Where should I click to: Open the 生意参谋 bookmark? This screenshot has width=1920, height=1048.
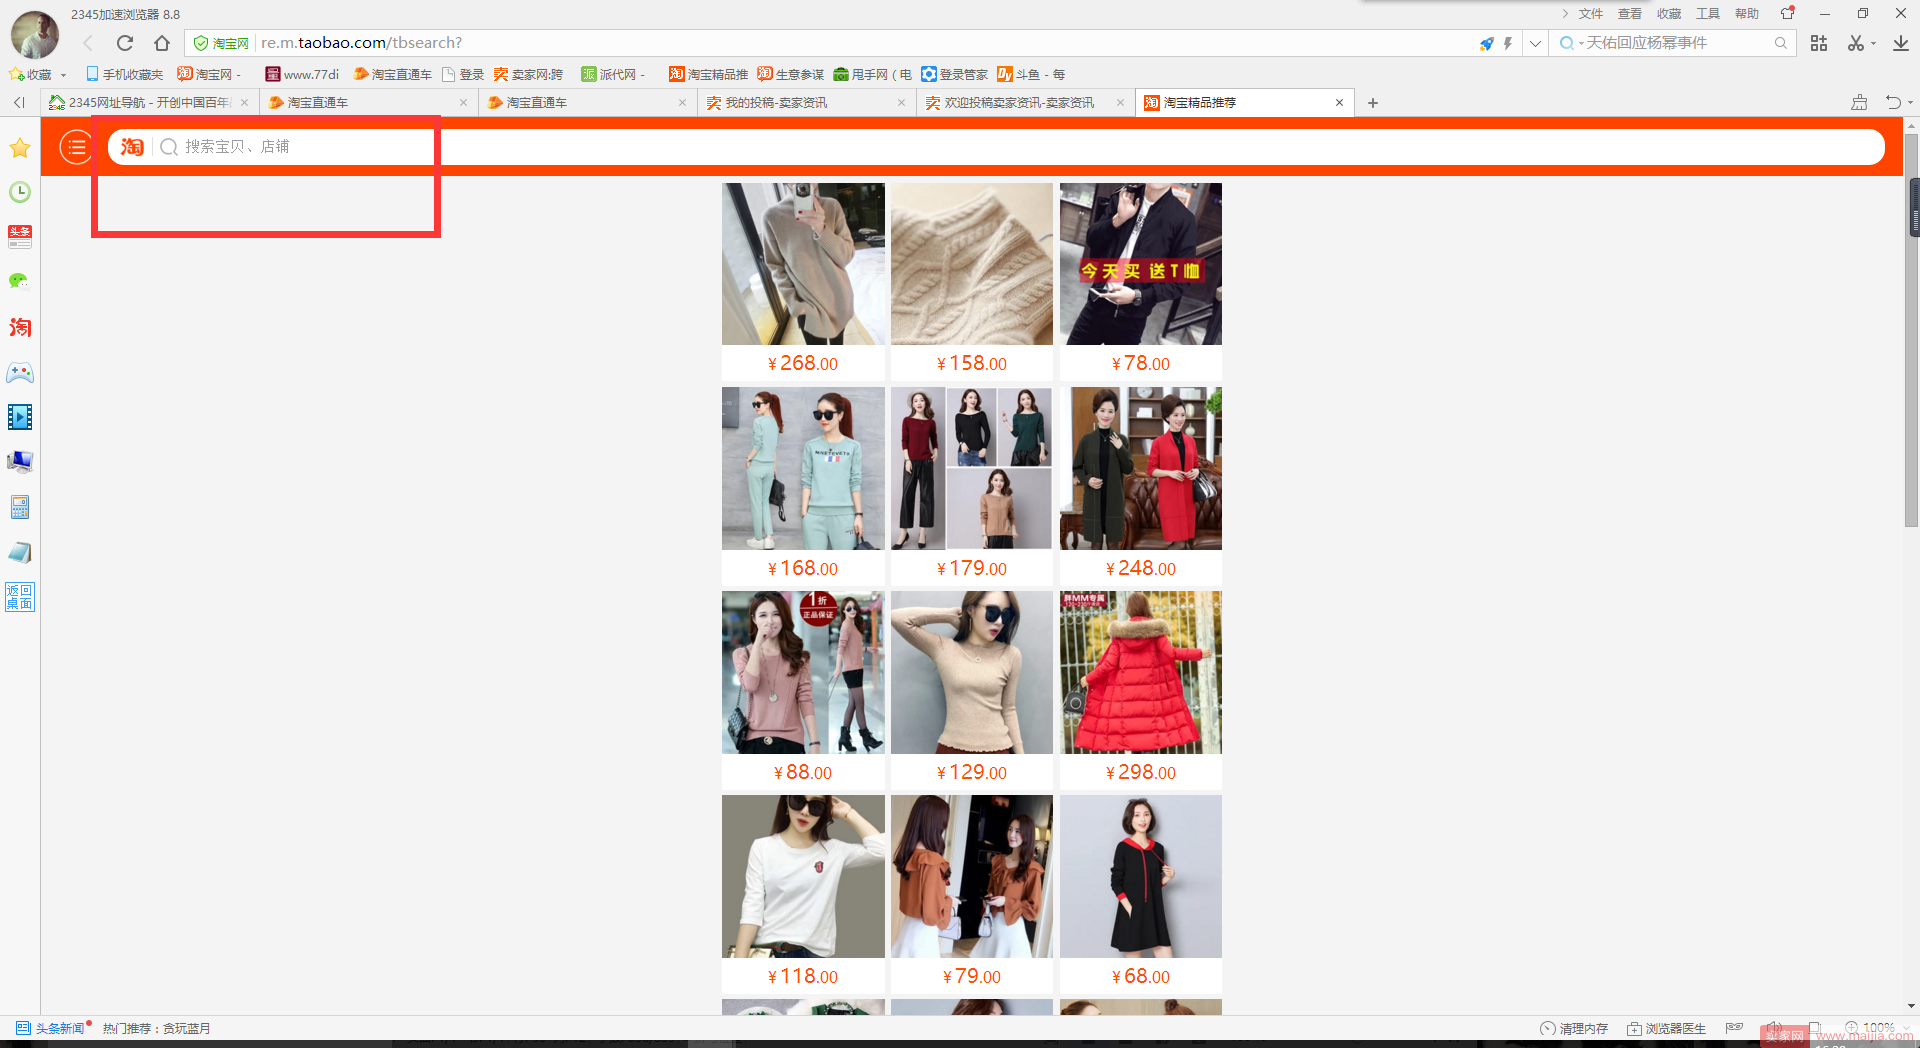[x=790, y=75]
